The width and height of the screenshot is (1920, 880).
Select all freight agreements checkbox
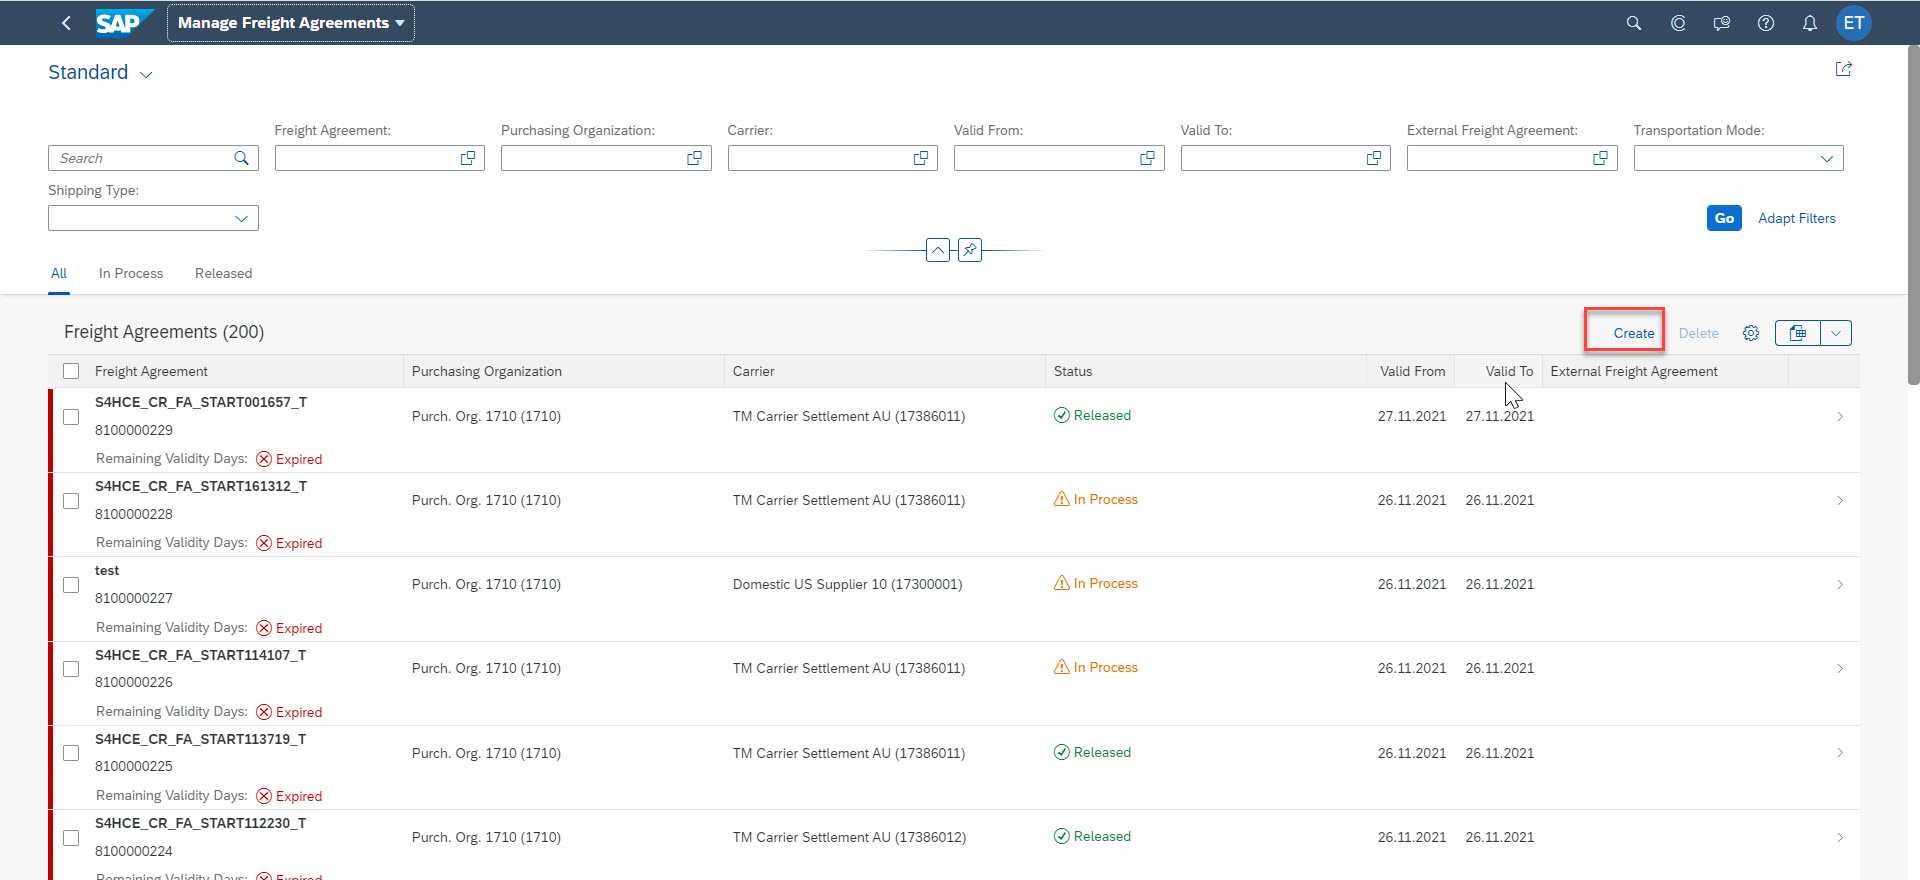point(71,371)
